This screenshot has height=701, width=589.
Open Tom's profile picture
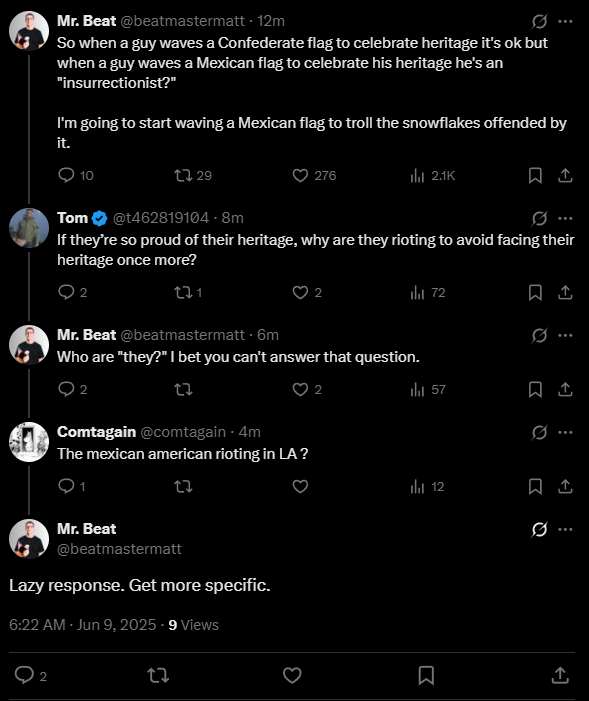(x=29, y=228)
